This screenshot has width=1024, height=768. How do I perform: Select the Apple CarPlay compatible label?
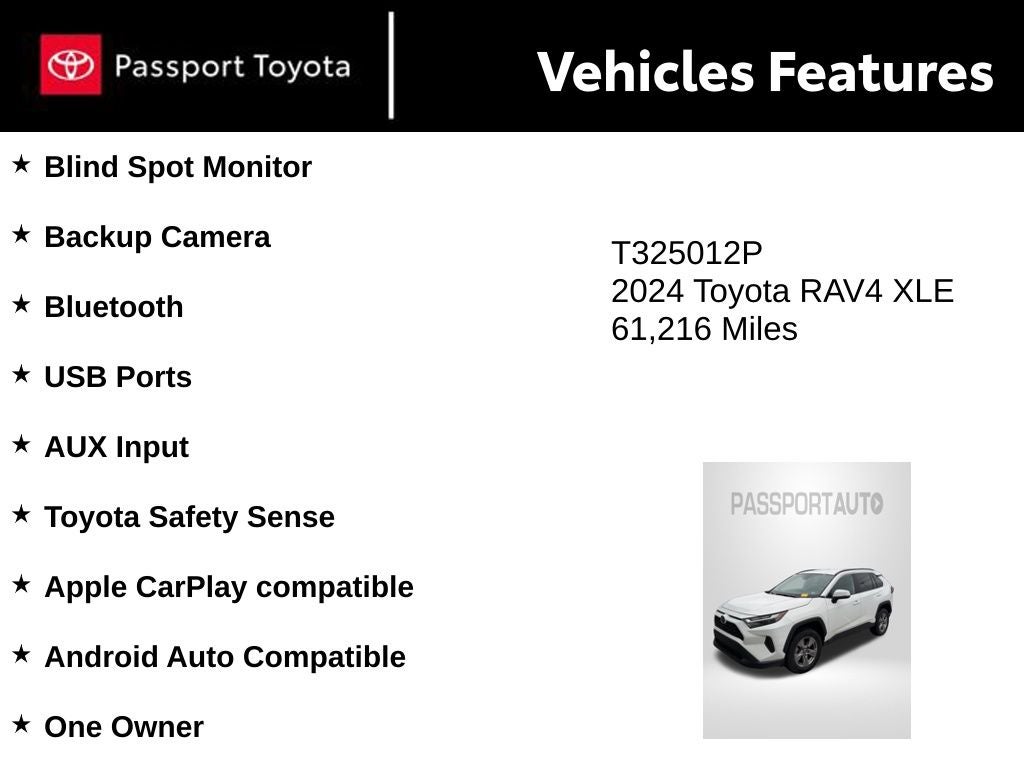tap(229, 587)
